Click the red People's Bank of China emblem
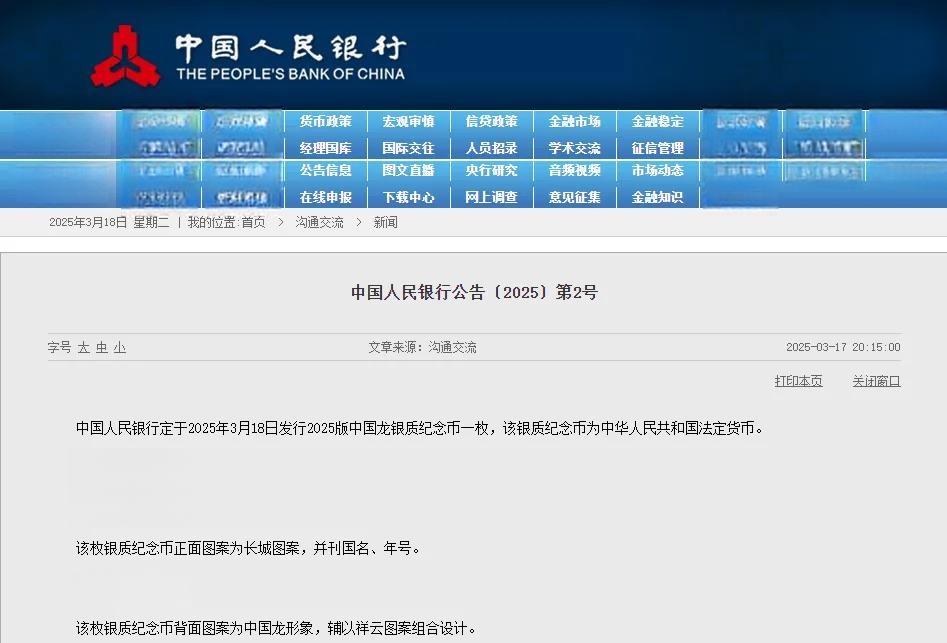This screenshot has width=947, height=643. click(x=126, y=56)
